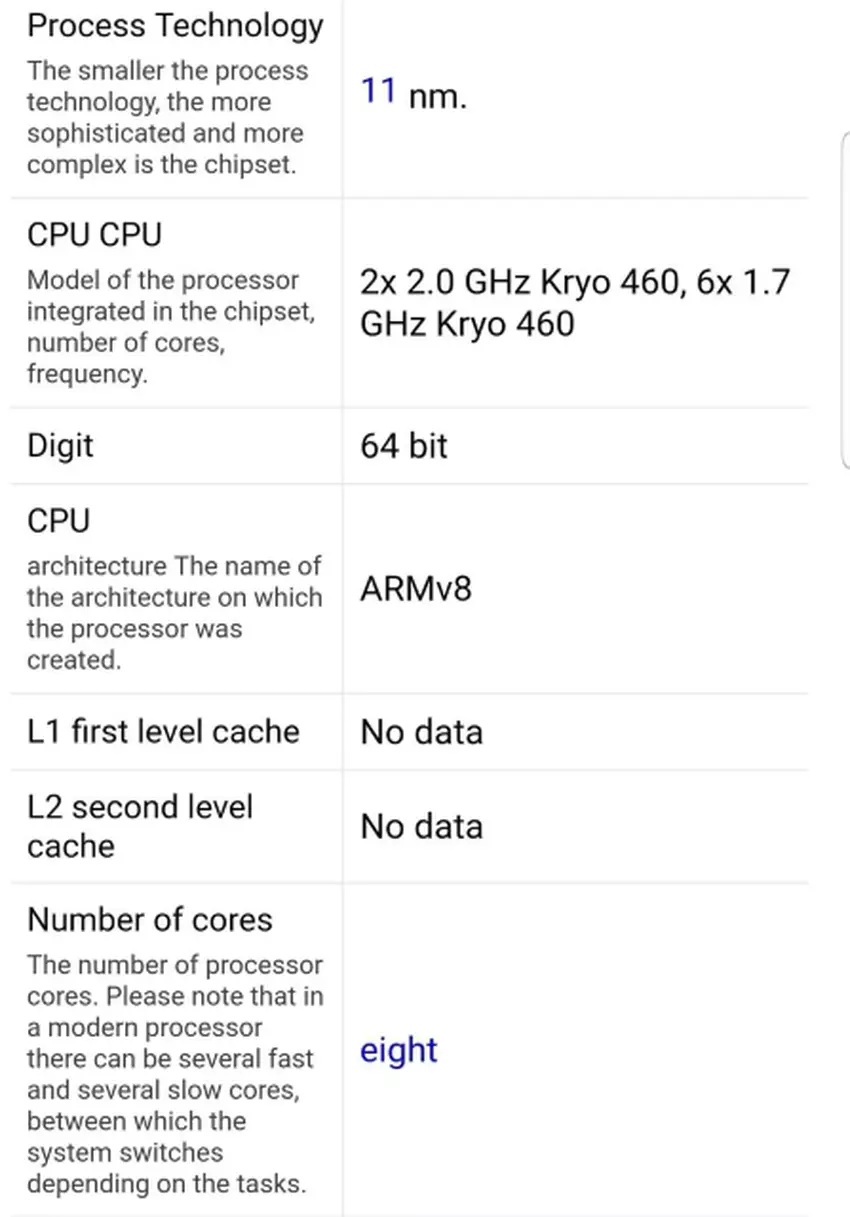Select the "Process Technology" heading
Image resolution: width=850 pixels, height=1217 pixels.
pyautogui.click(x=175, y=26)
